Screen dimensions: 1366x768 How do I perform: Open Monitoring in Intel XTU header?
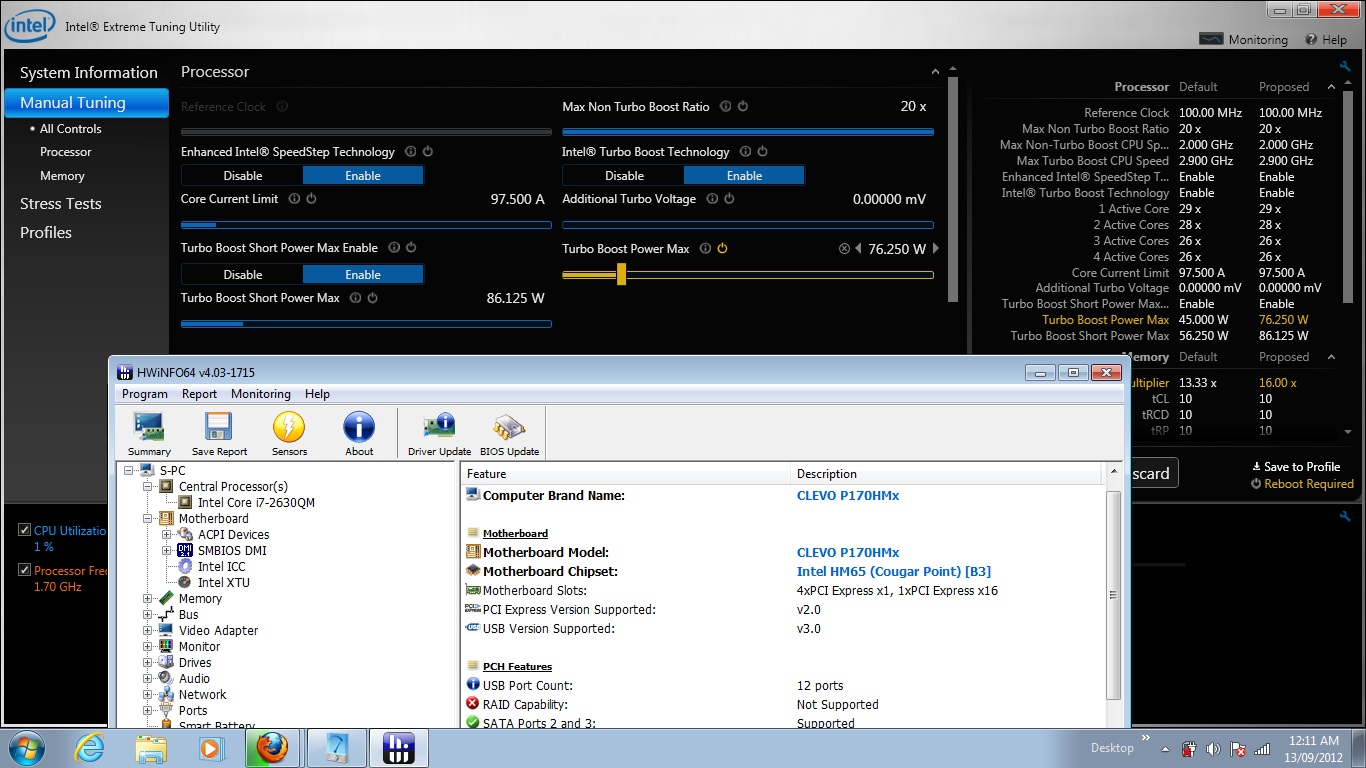point(1244,40)
